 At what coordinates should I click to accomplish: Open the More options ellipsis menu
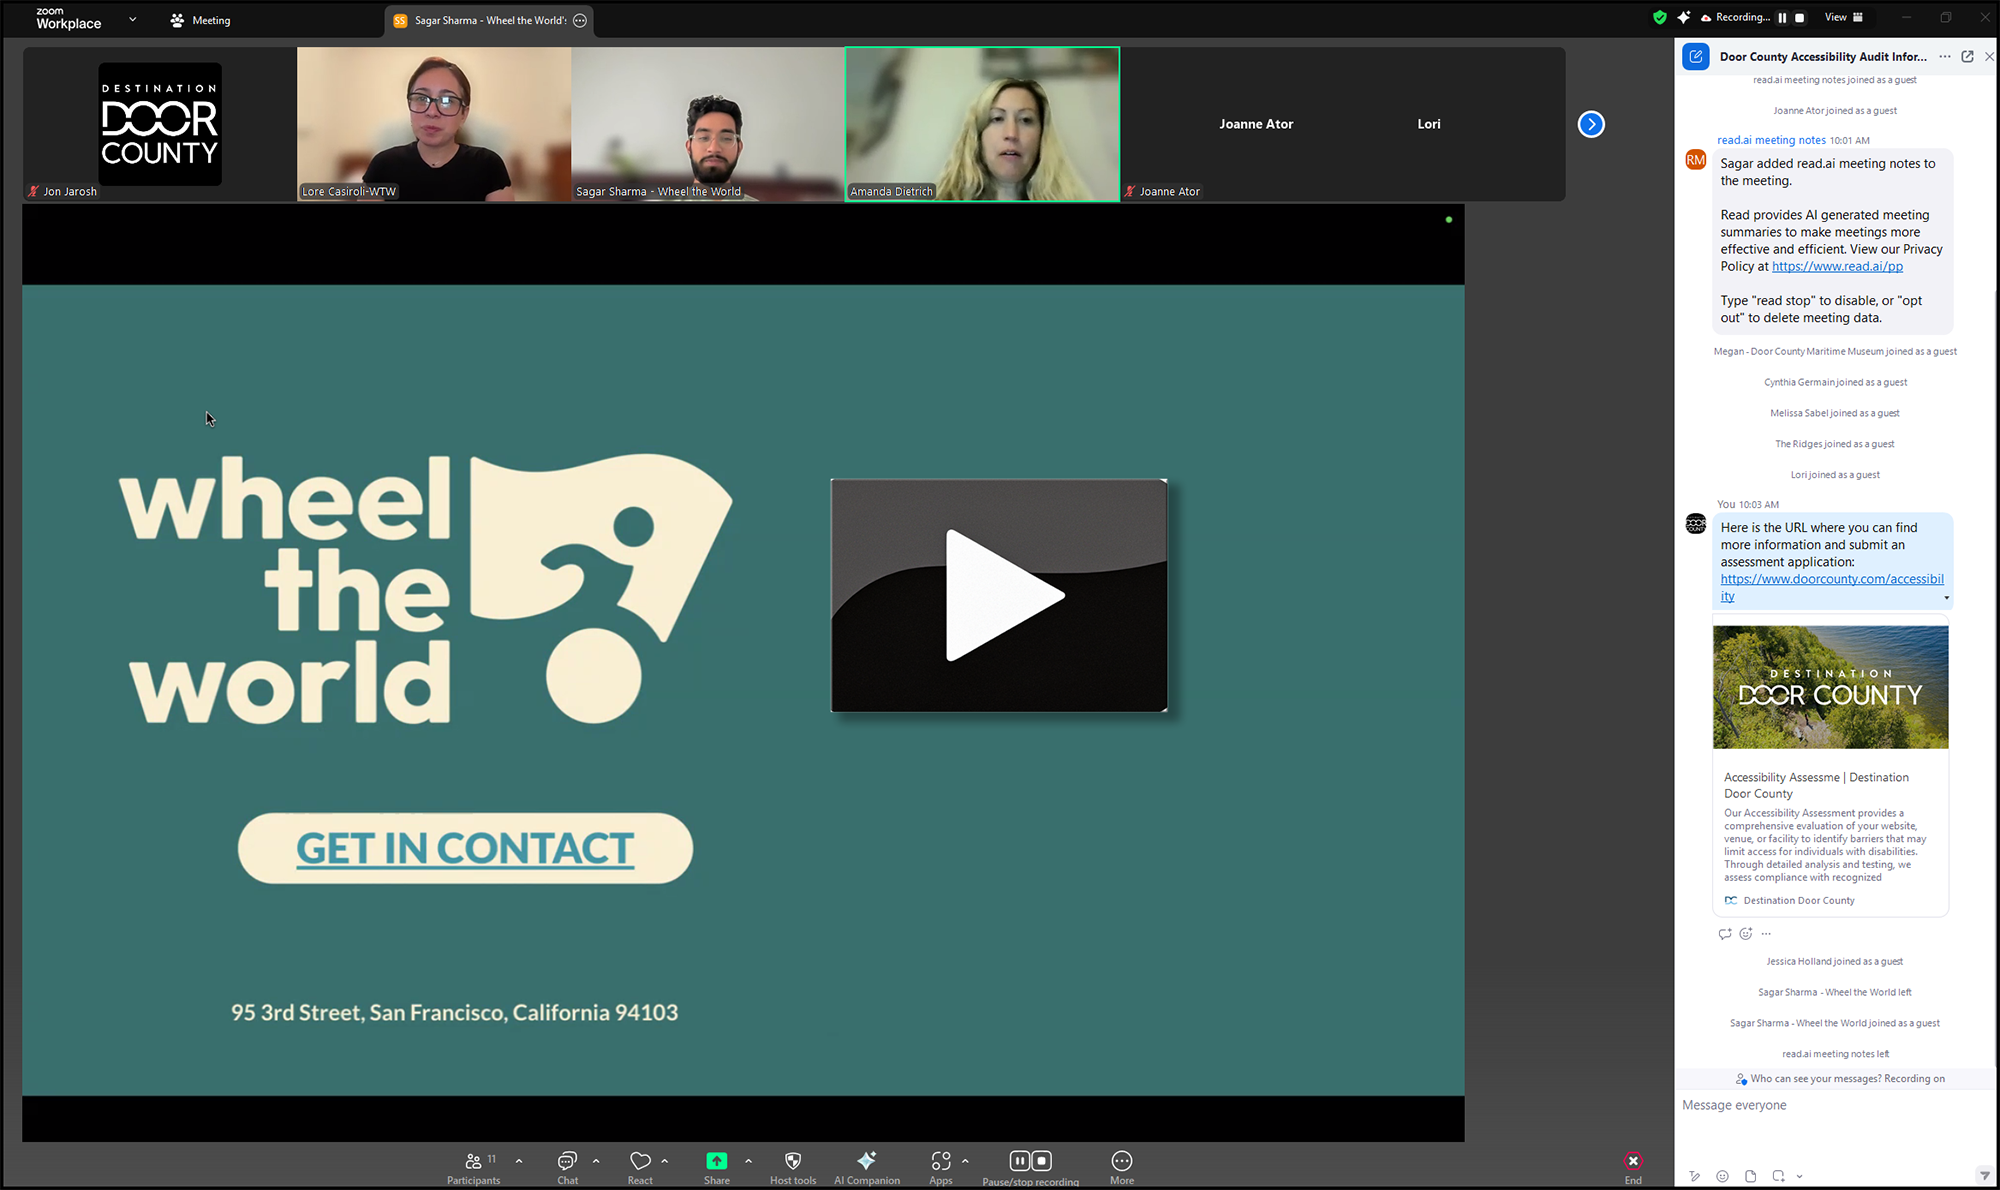pyautogui.click(x=1121, y=1161)
